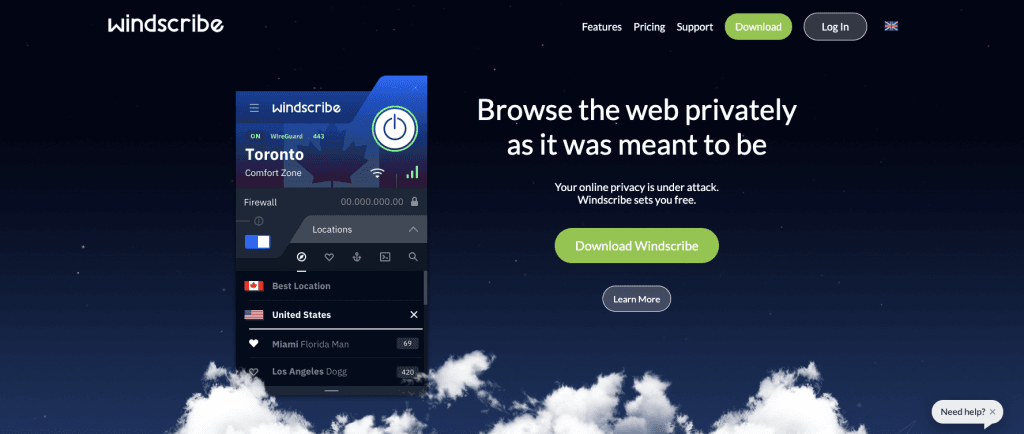Go to Pricing in the navigation
Viewport: 1024px width, 434px height.
pyautogui.click(x=649, y=27)
